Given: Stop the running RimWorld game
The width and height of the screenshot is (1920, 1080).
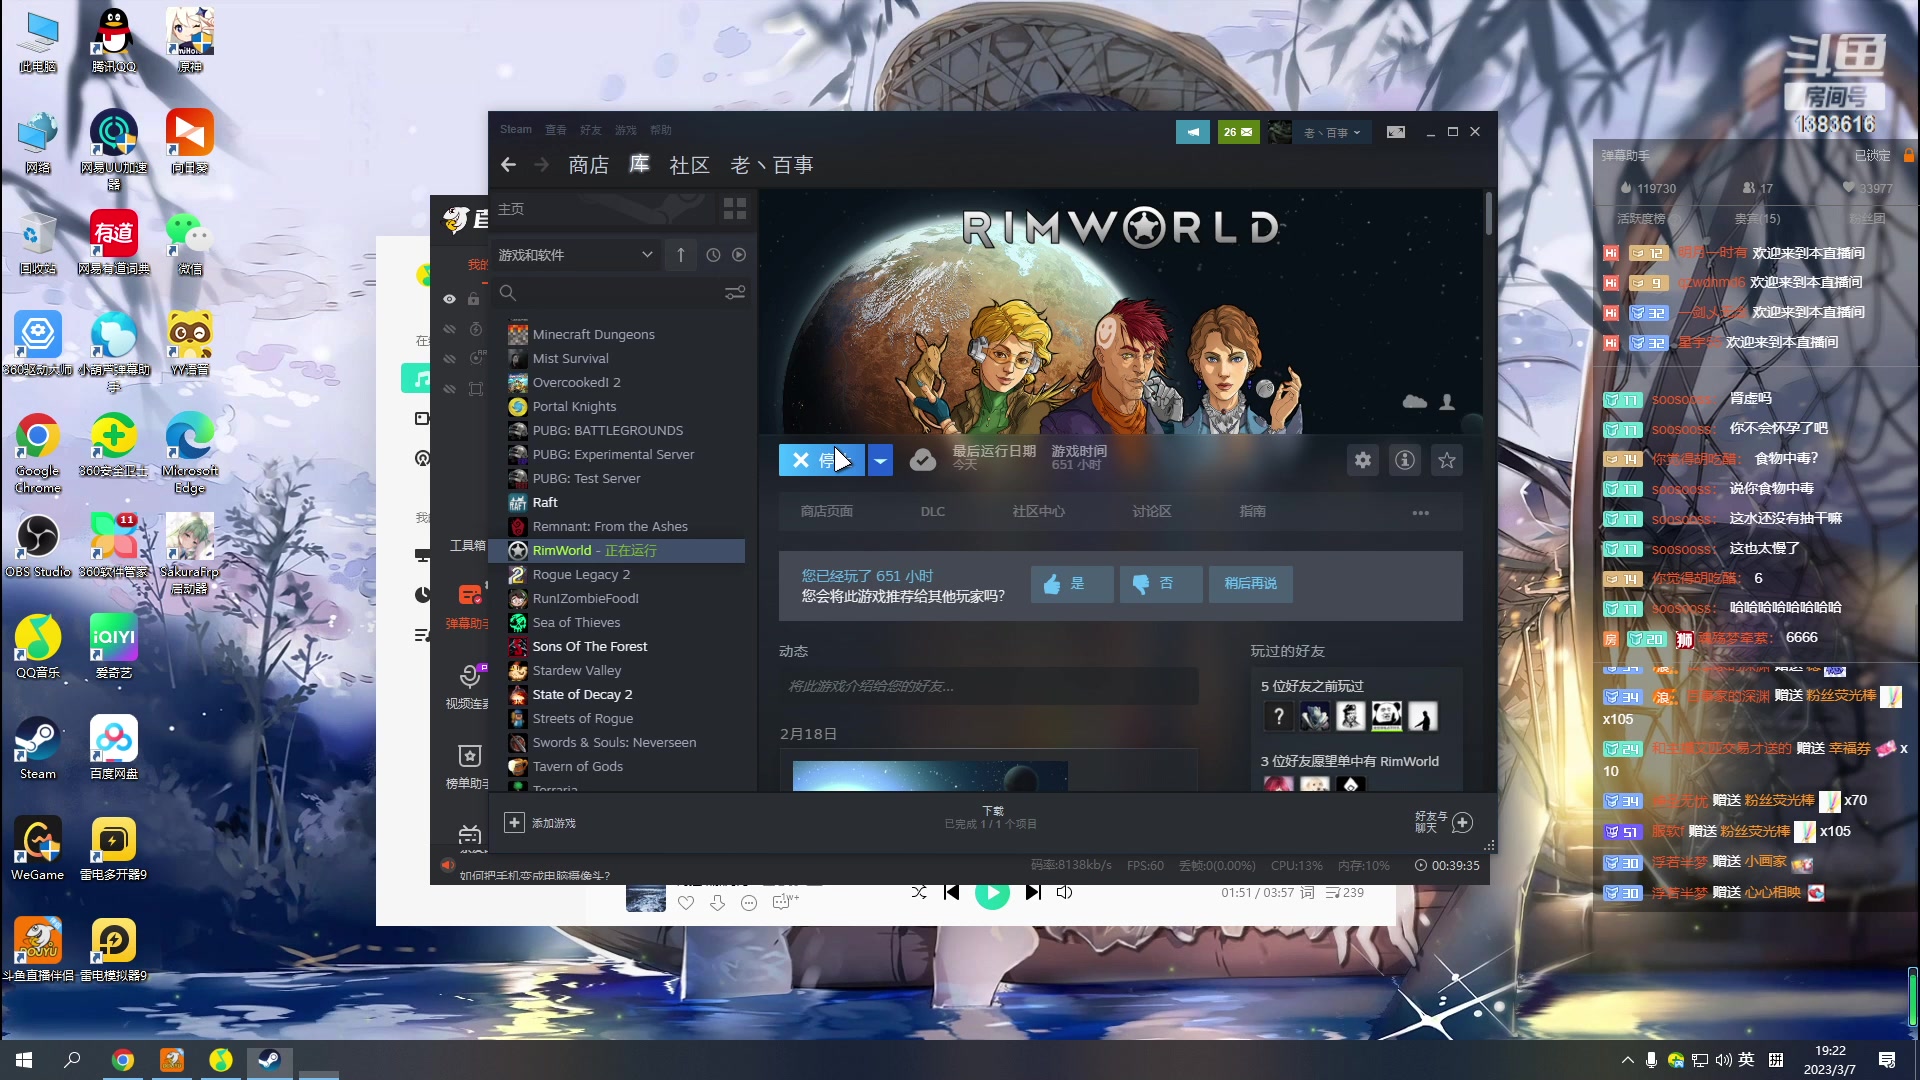Looking at the screenshot, I should click(822, 460).
